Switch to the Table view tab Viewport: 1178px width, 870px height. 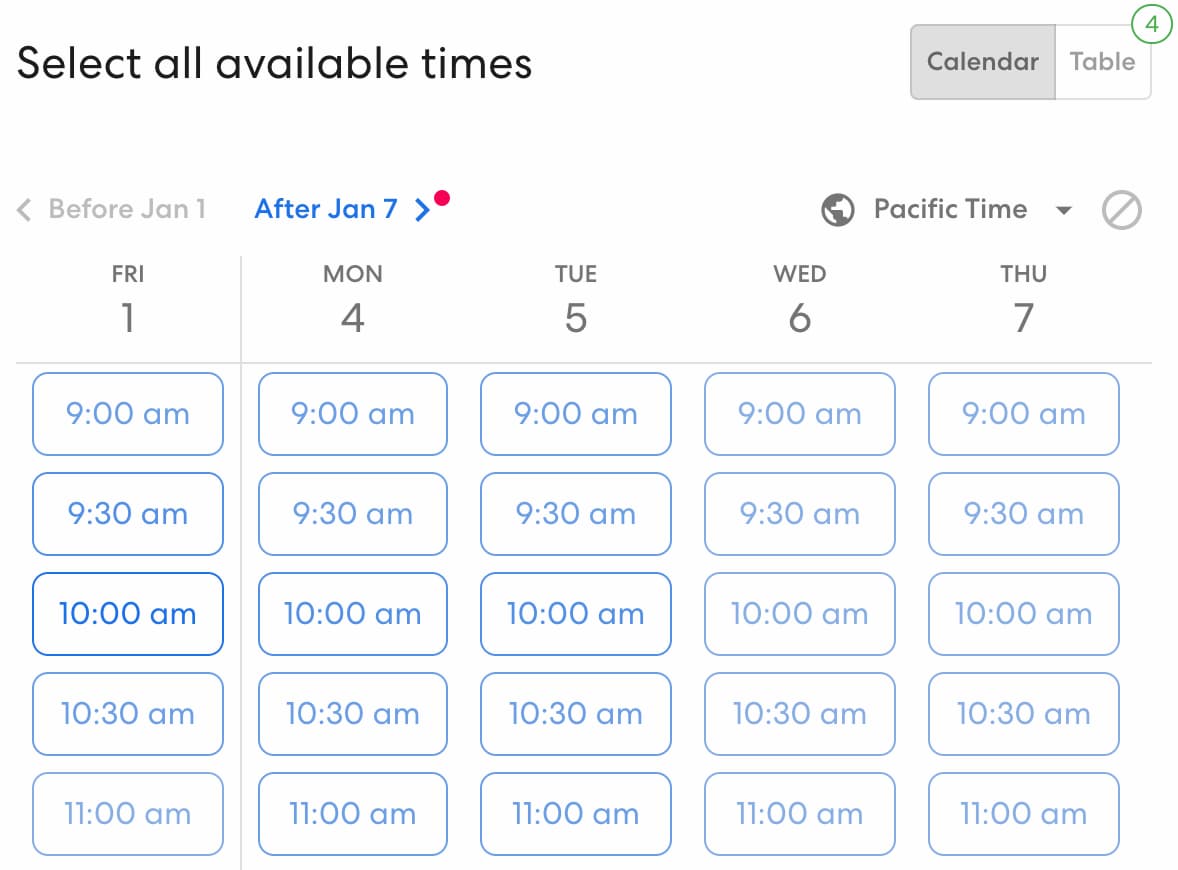point(1103,62)
